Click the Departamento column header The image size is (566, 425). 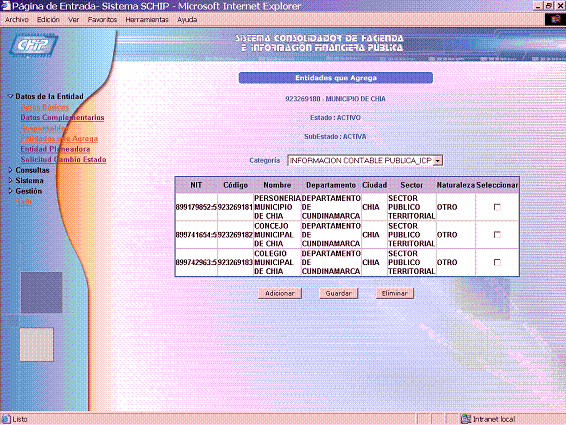pyautogui.click(x=331, y=185)
